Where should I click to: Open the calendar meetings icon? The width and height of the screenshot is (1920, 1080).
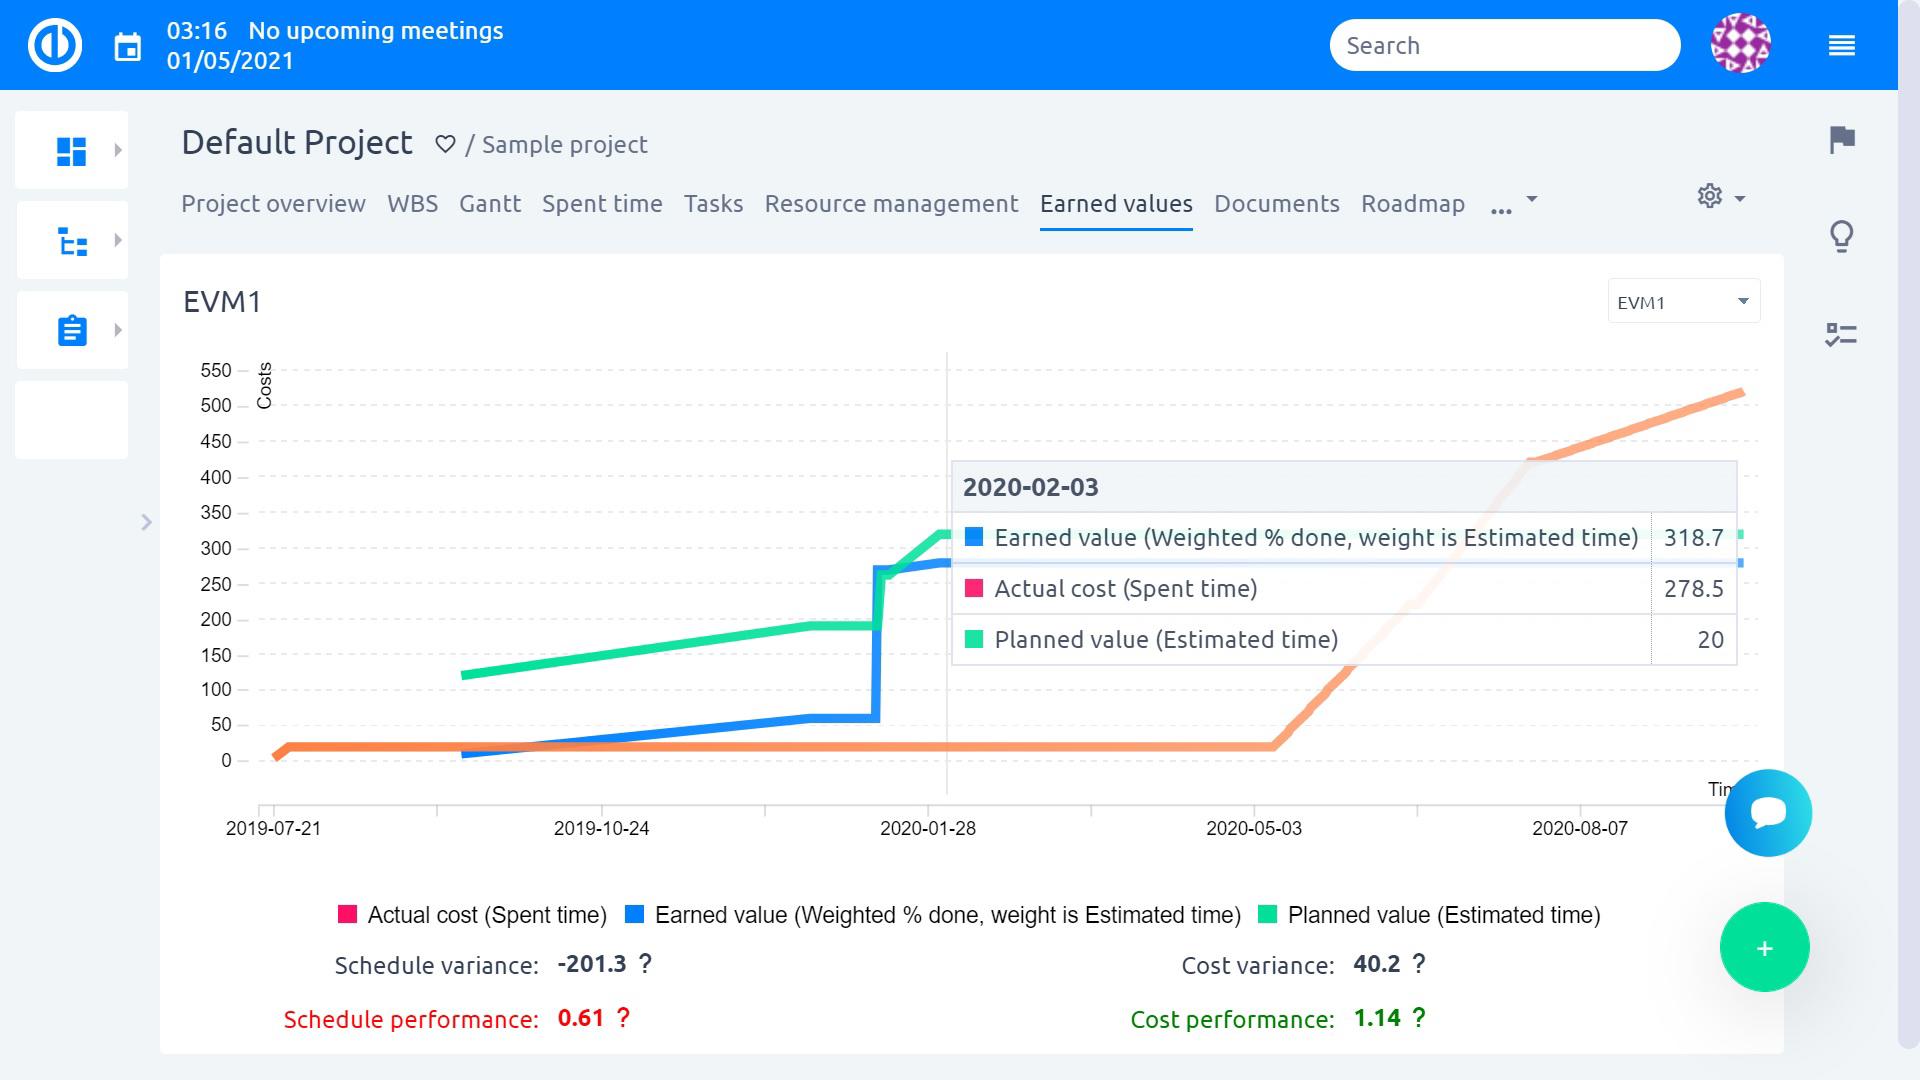coord(128,46)
